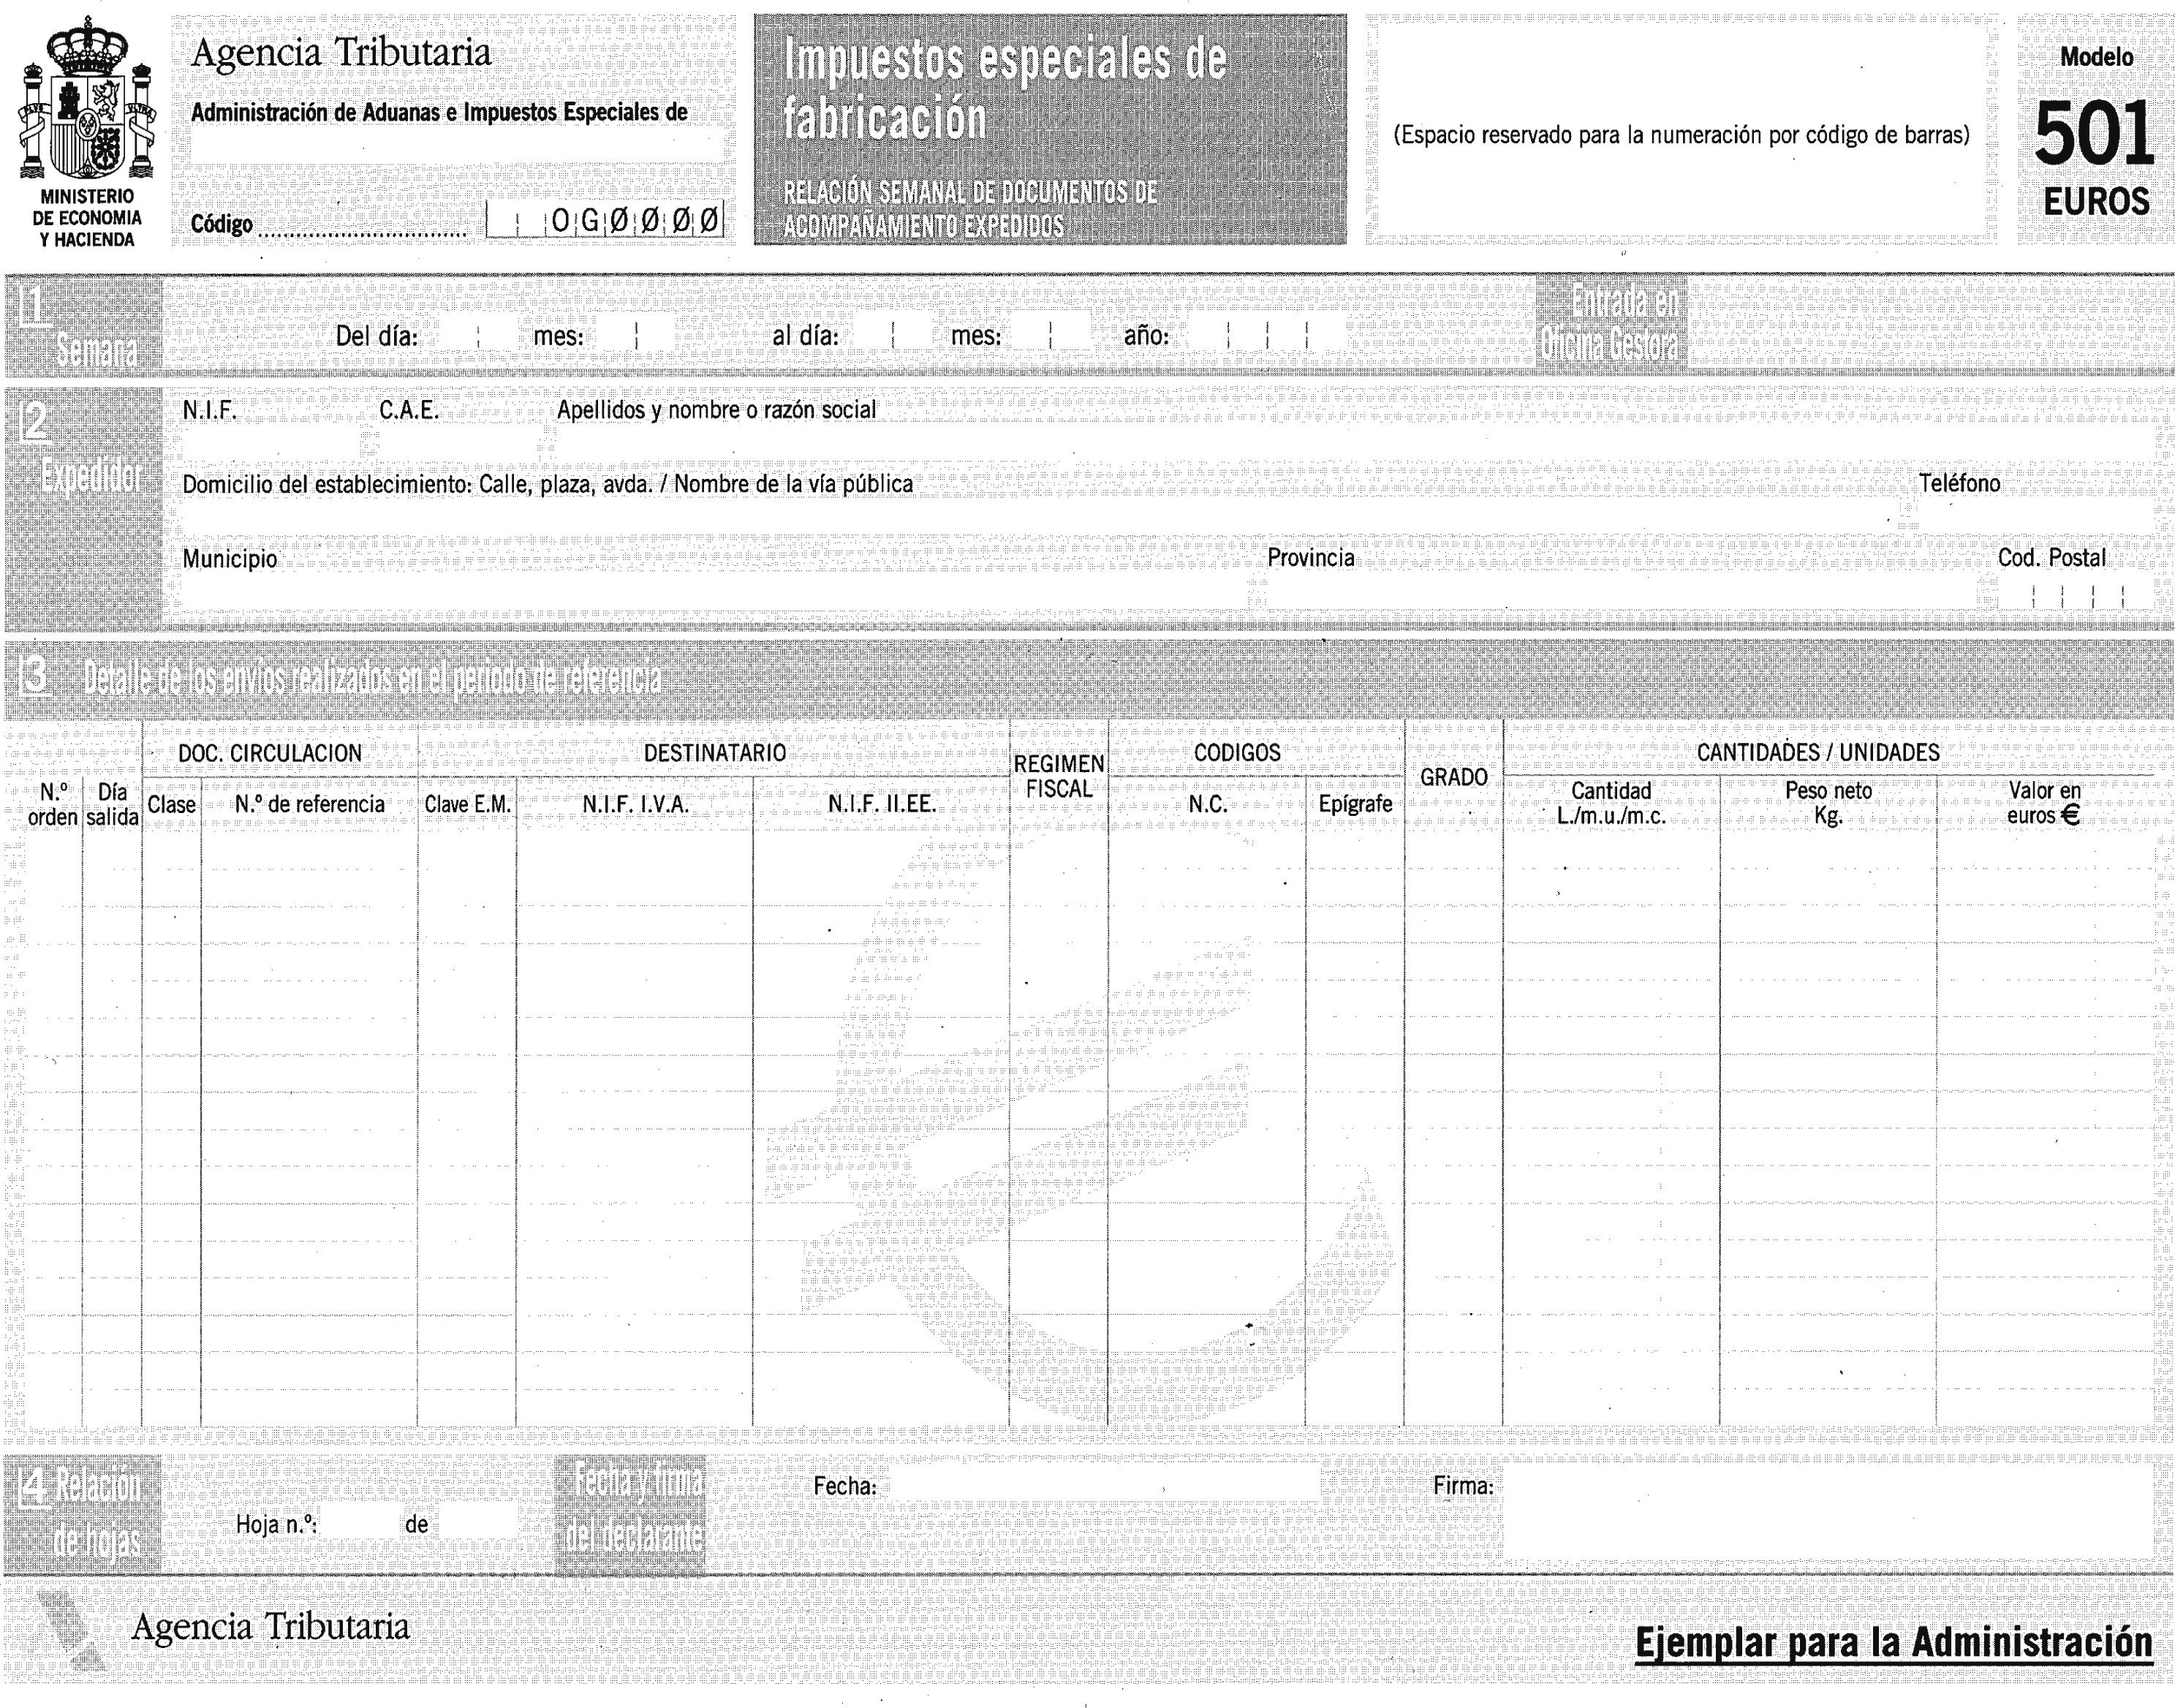Image resolution: width=2175 pixels, height=1708 pixels.
Task: Click the 'Domicilio del establecimiento' field
Action: click(1040, 515)
